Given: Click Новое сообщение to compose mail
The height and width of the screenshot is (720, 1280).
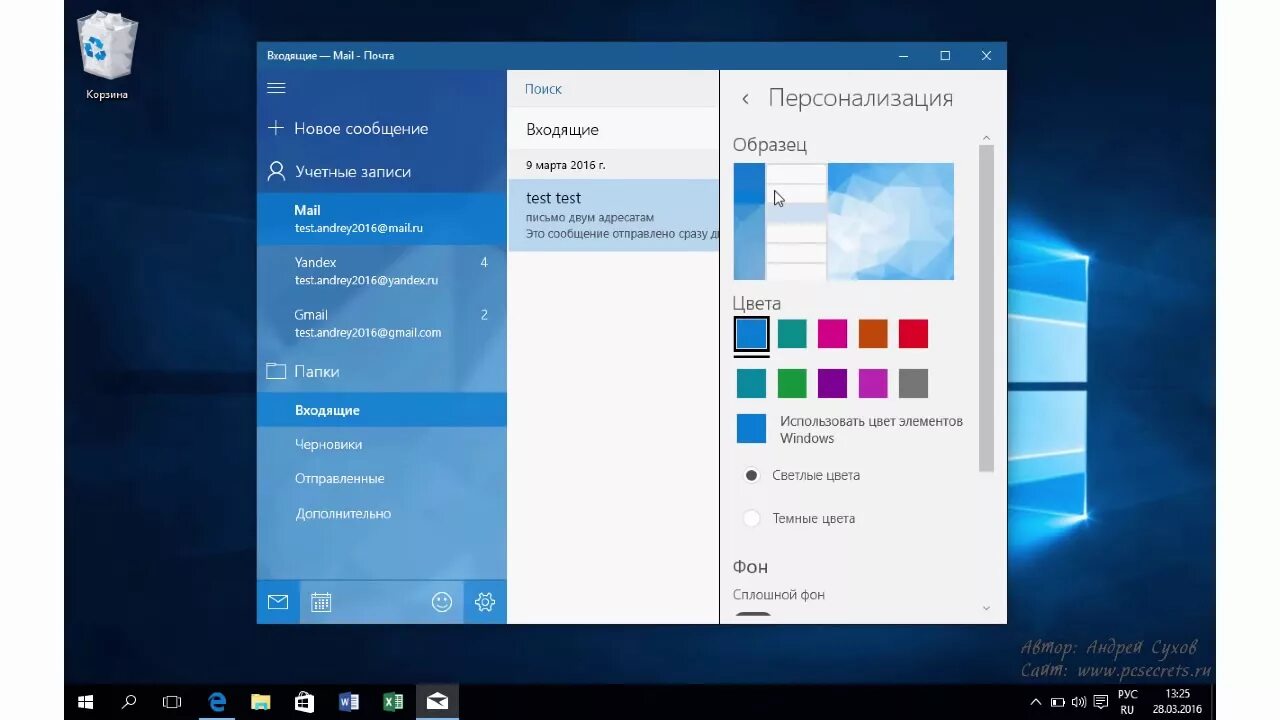Looking at the screenshot, I should click(x=361, y=128).
